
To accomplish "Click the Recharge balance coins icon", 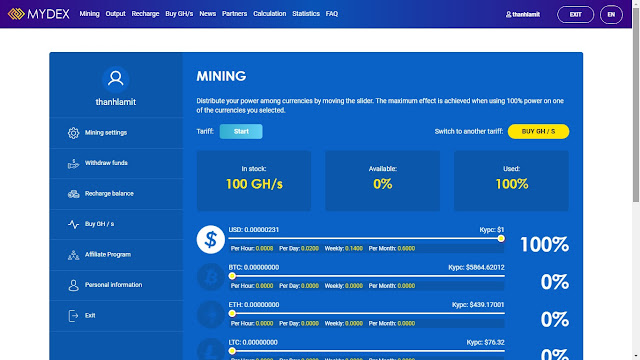I will [73, 194].
